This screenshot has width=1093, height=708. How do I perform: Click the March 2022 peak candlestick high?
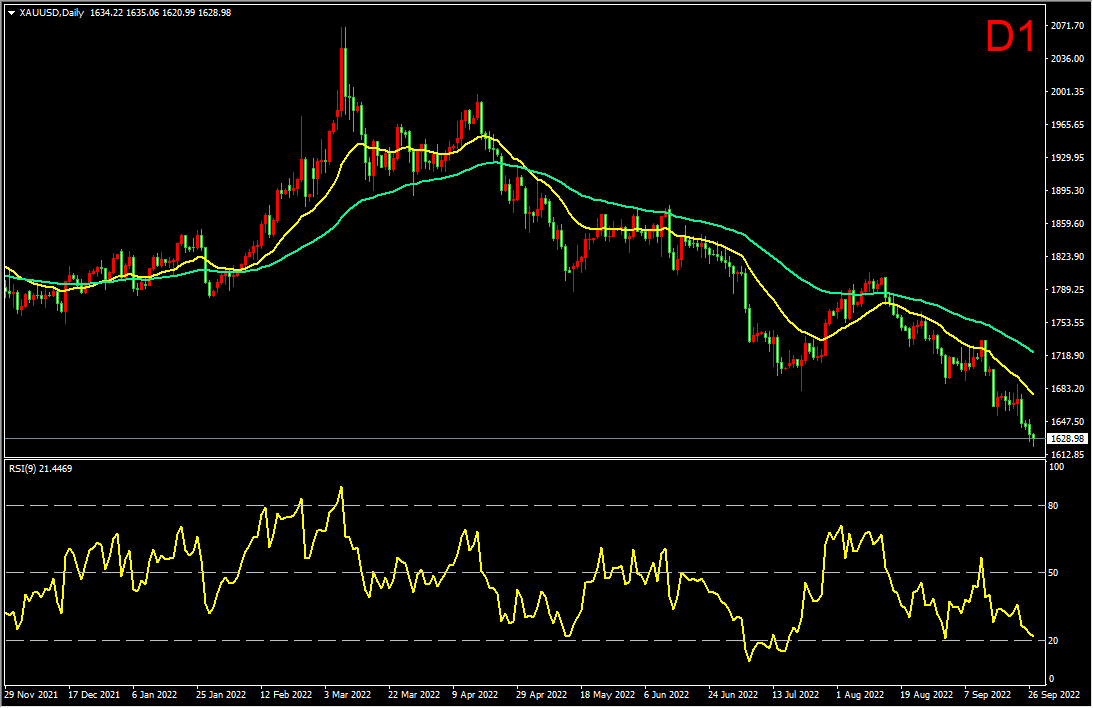(x=344, y=29)
